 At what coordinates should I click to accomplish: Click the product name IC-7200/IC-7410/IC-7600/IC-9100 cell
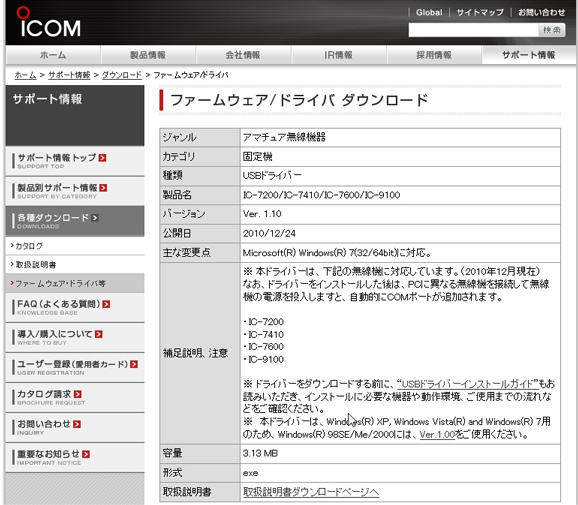pos(400,195)
